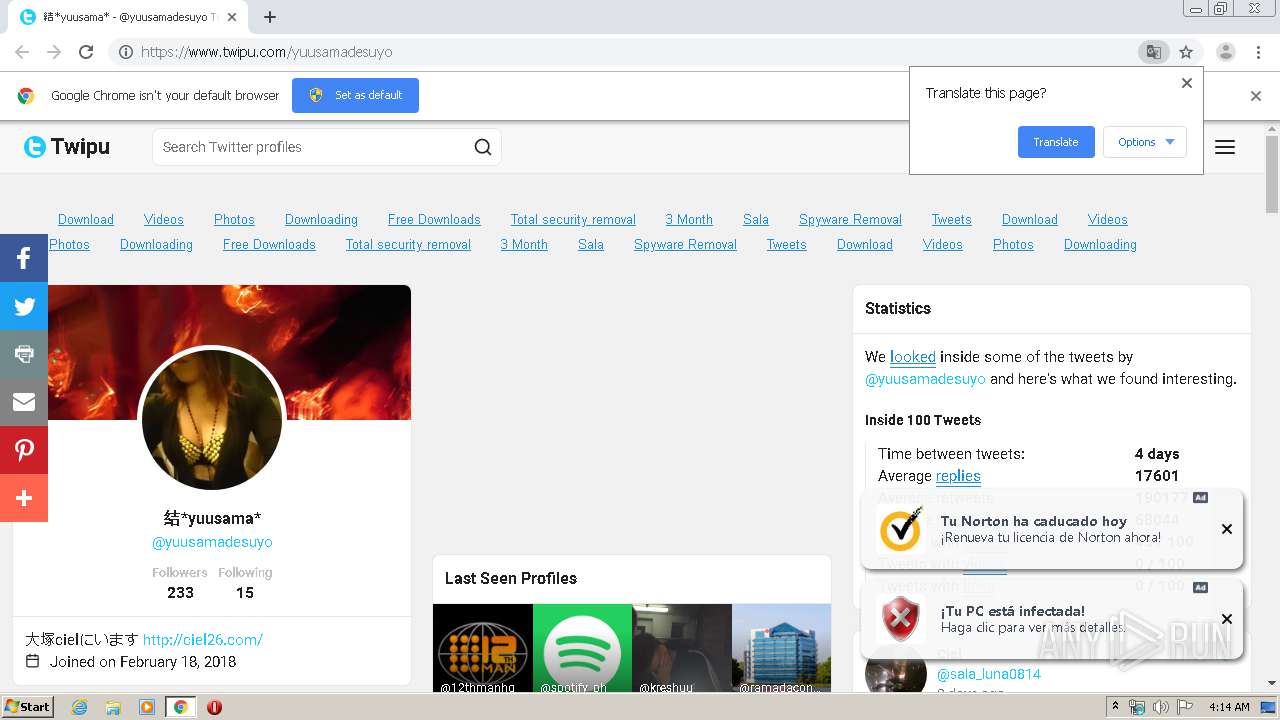The image size is (1280, 720).
Task: Click the volume tray icon
Action: click(x=1161, y=707)
